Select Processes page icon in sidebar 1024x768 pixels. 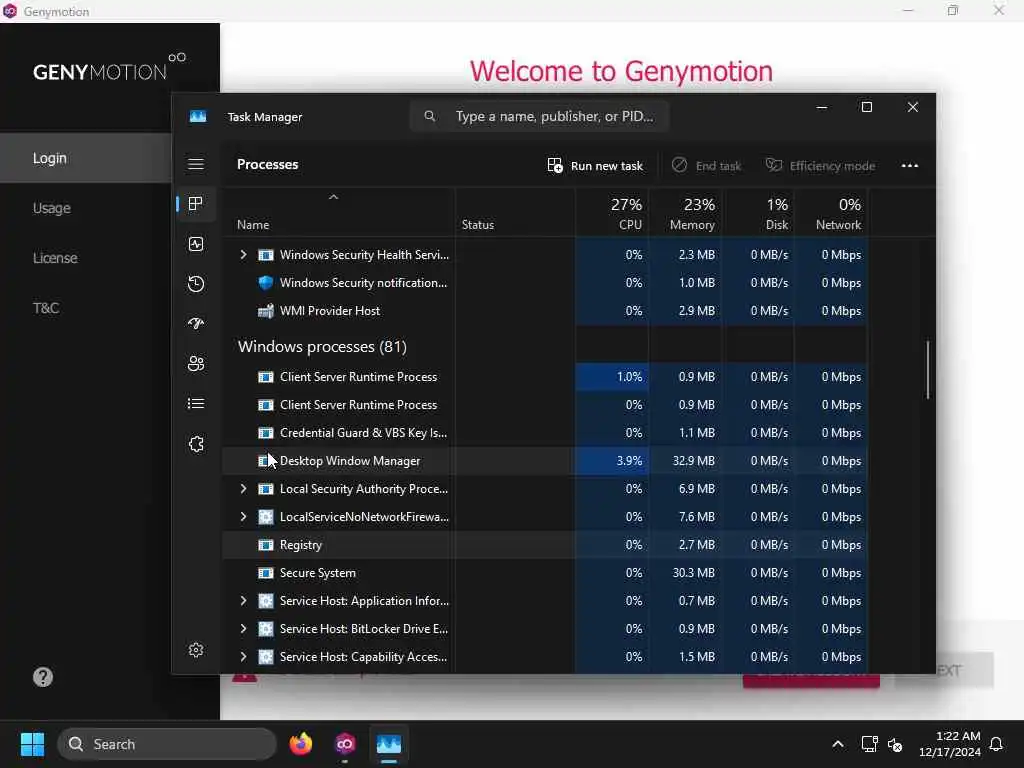point(196,204)
